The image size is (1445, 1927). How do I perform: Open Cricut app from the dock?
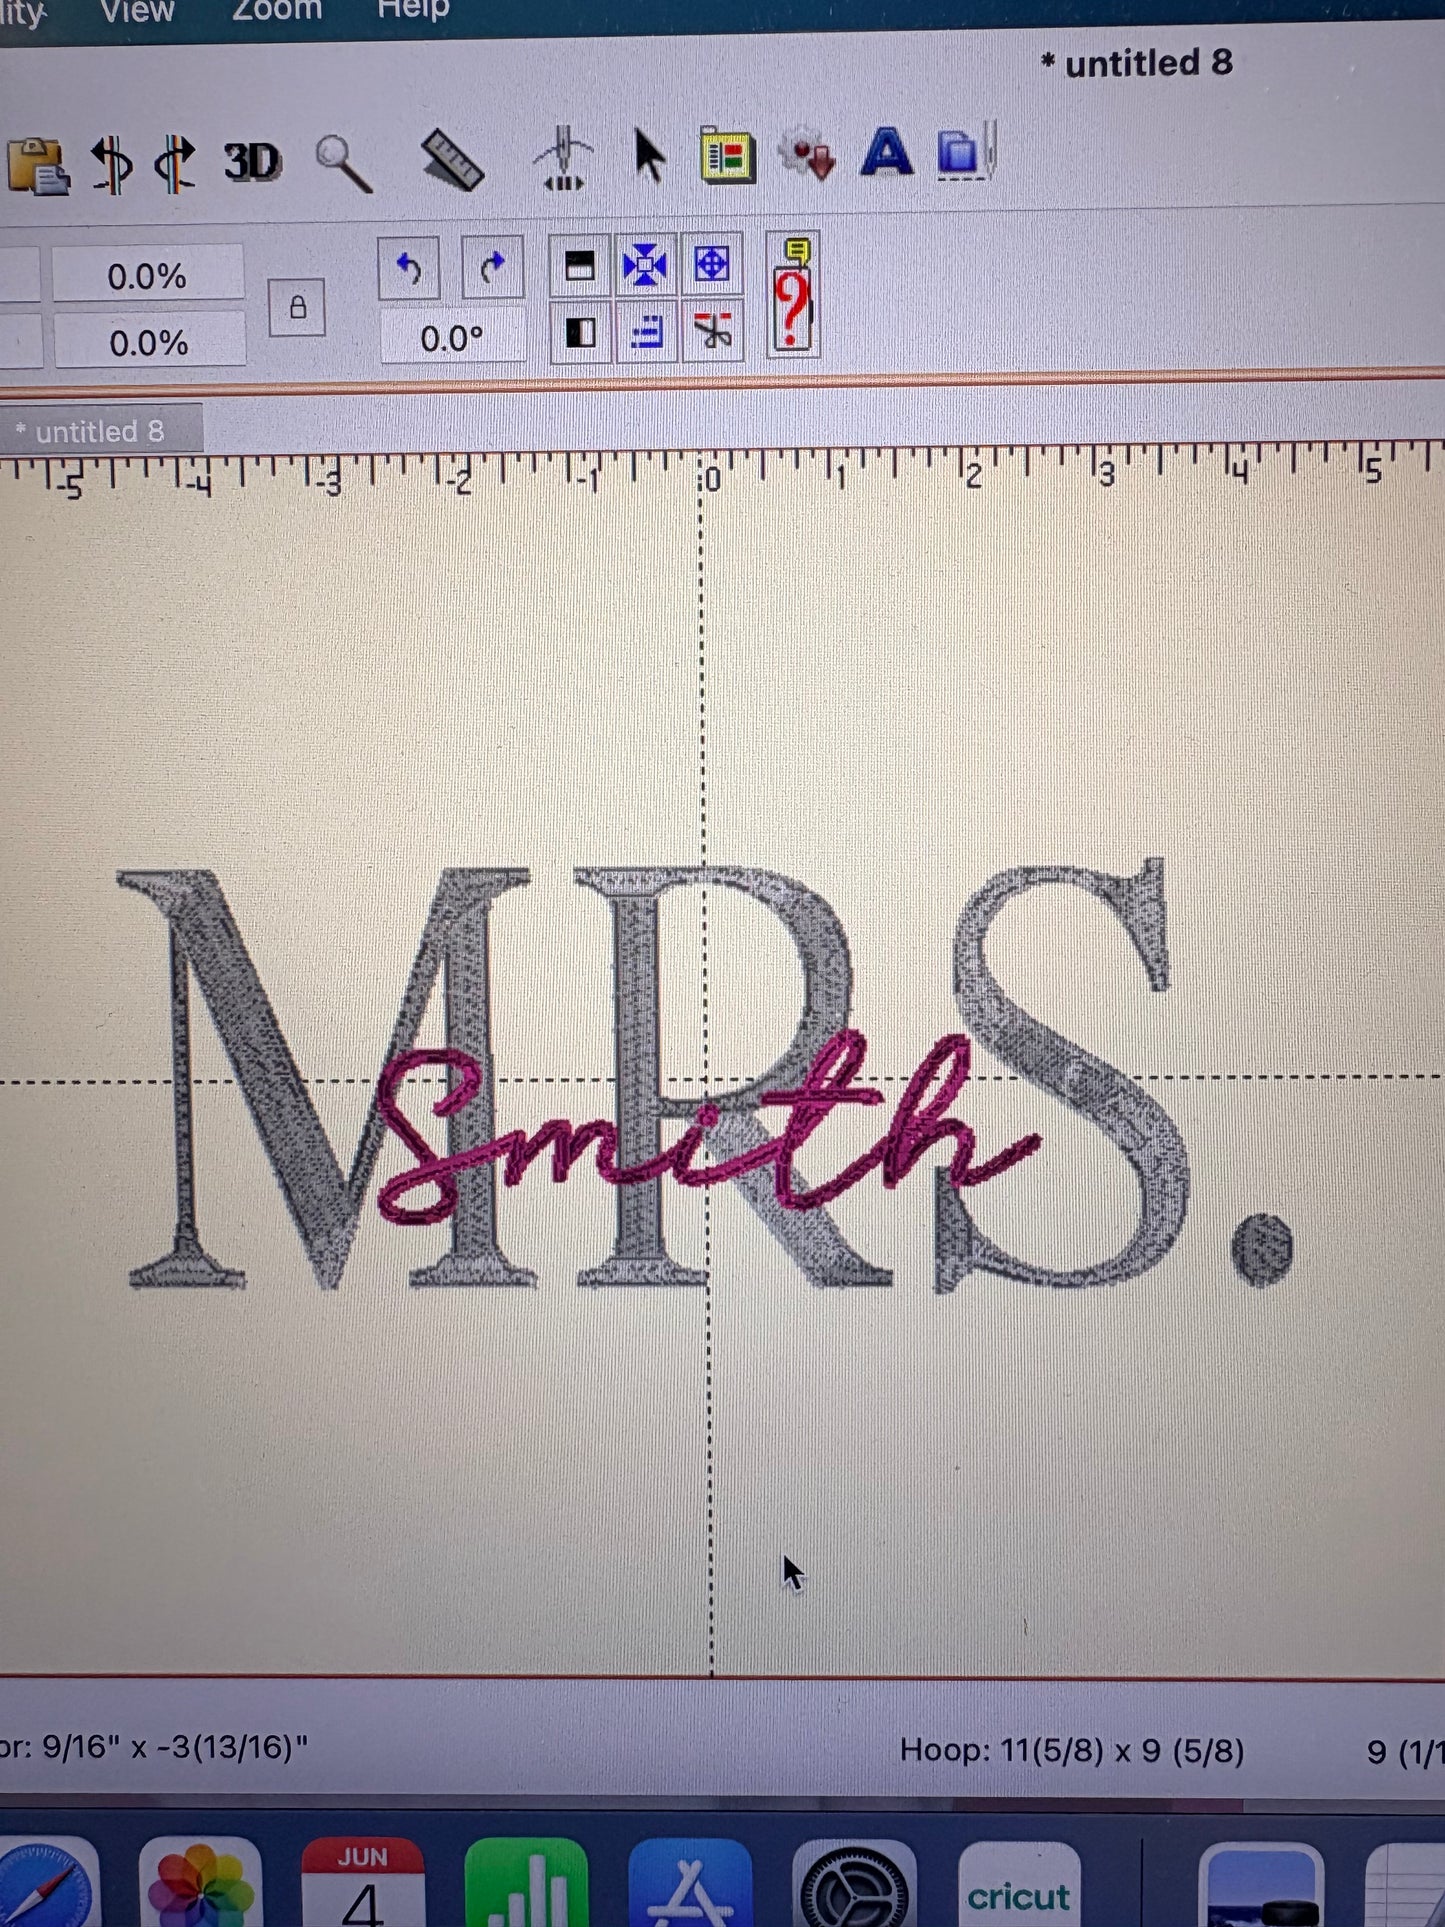pos(1019,1884)
